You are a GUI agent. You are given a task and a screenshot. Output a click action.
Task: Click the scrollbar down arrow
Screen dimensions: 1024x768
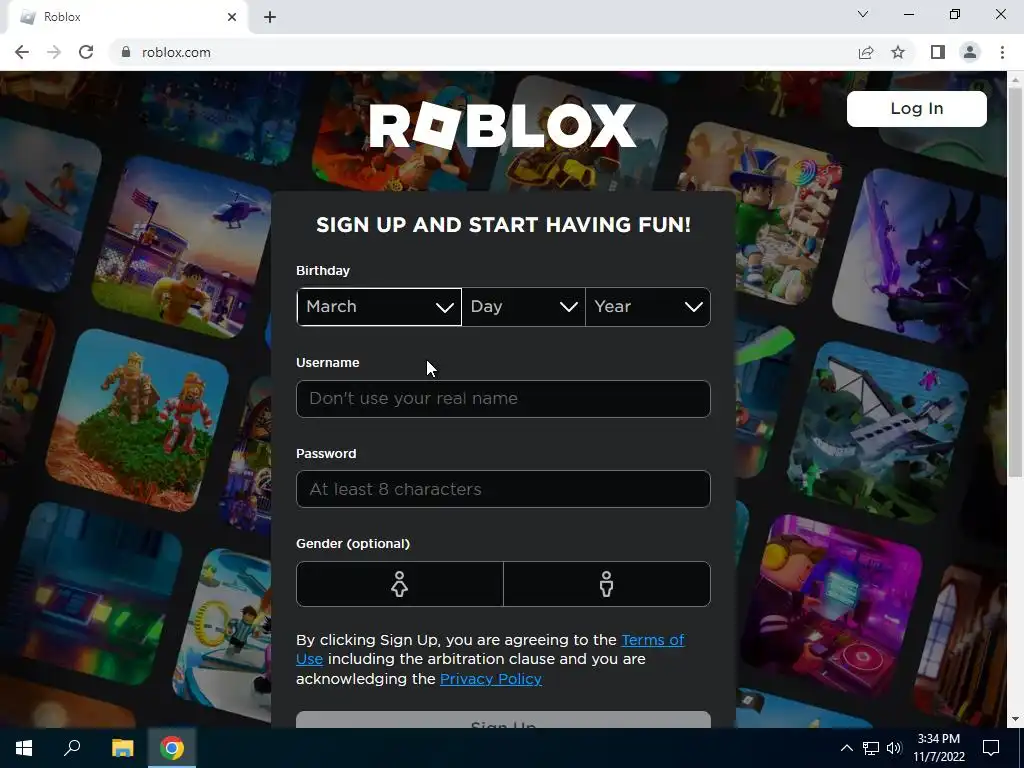pyautogui.click(x=1016, y=719)
